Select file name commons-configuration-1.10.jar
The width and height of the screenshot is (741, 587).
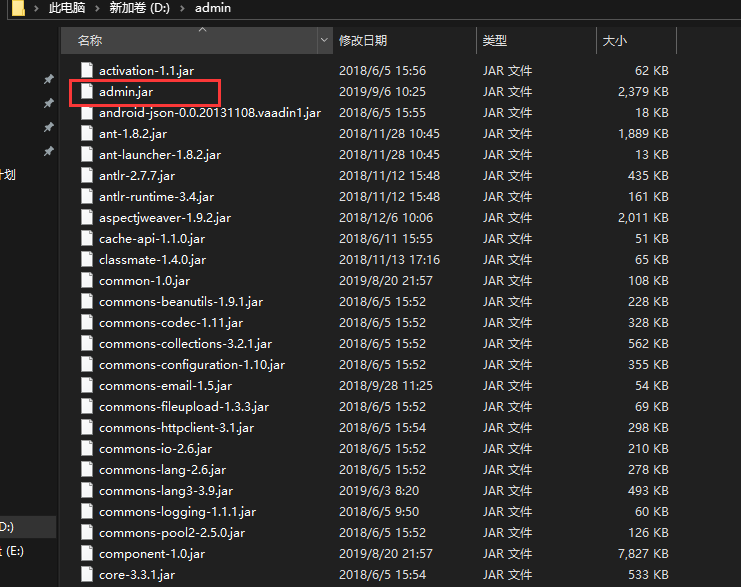tap(192, 365)
